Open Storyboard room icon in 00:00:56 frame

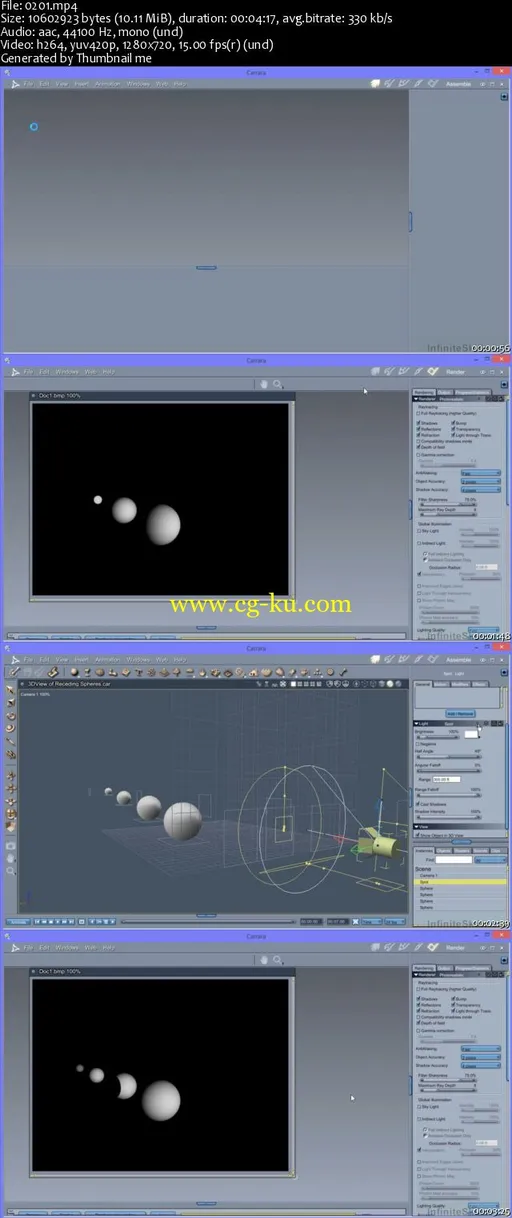click(x=403, y=84)
